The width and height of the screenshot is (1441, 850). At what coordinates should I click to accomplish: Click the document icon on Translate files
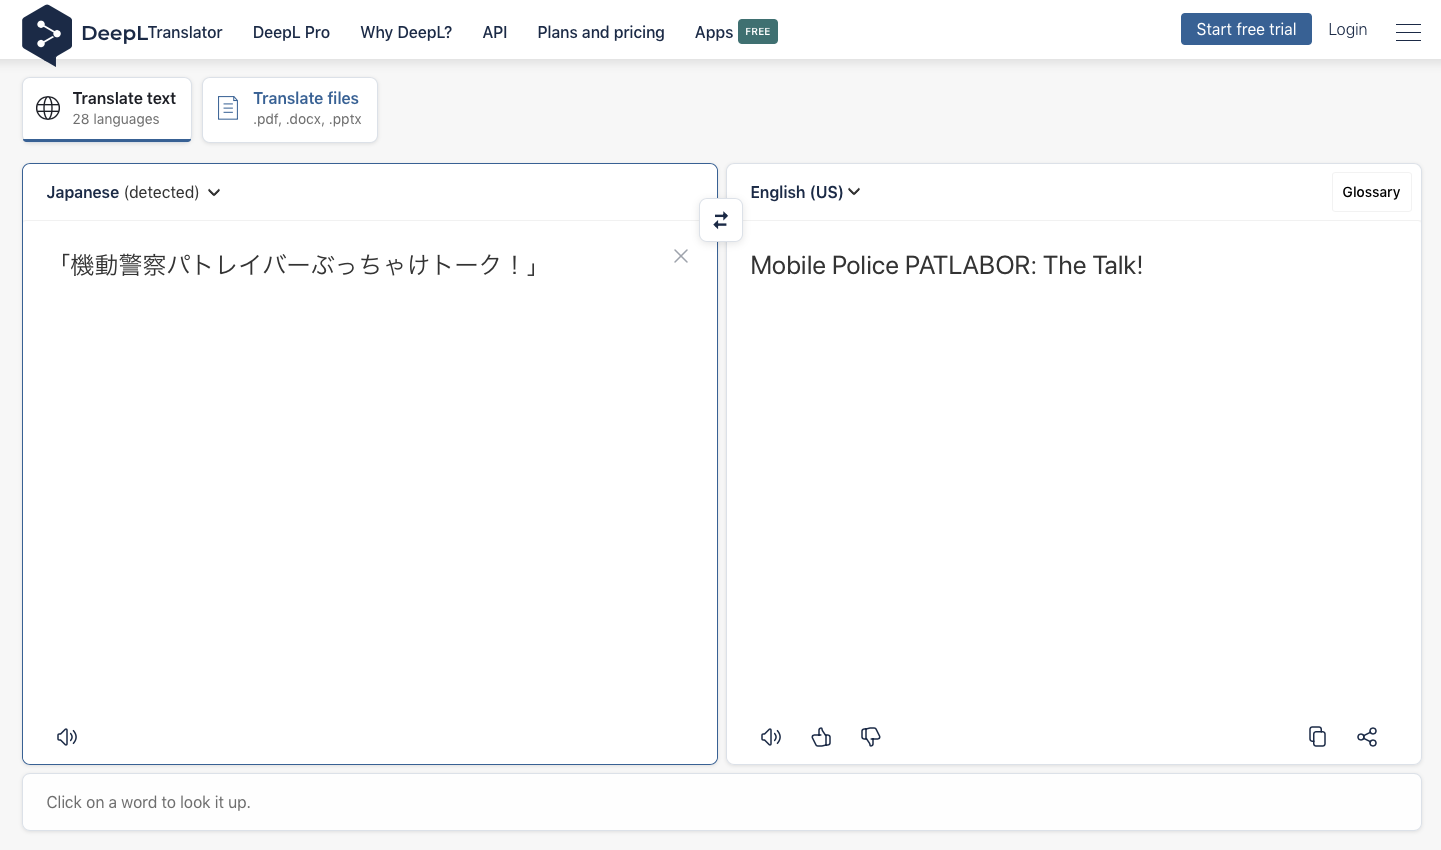pyautogui.click(x=228, y=108)
